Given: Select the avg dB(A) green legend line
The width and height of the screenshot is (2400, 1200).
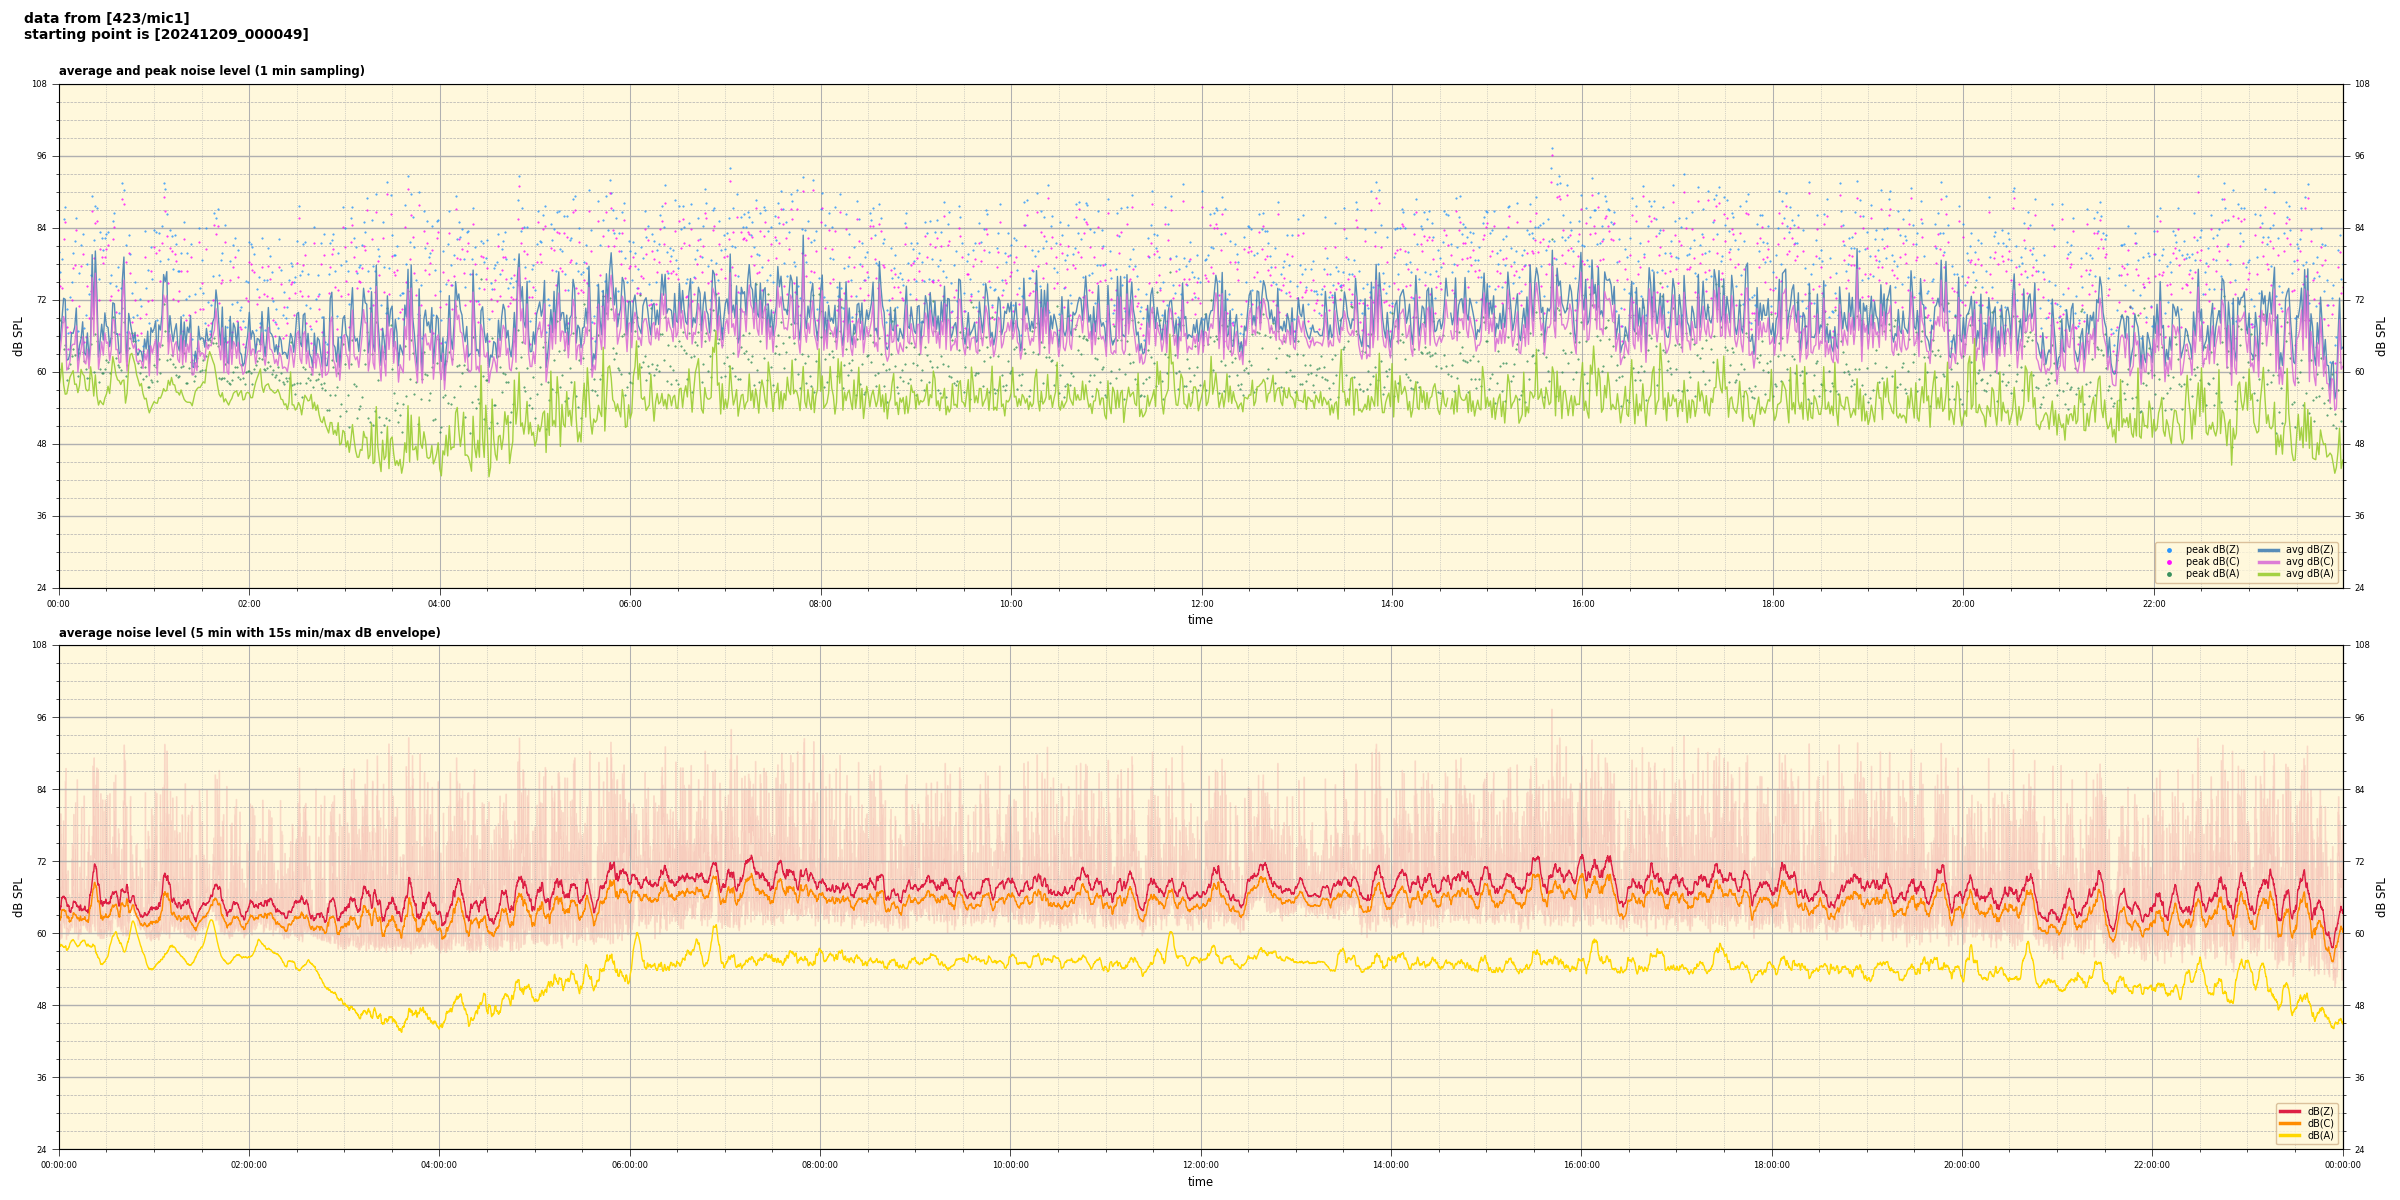Looking at the screenshot, I should 2269,574.
